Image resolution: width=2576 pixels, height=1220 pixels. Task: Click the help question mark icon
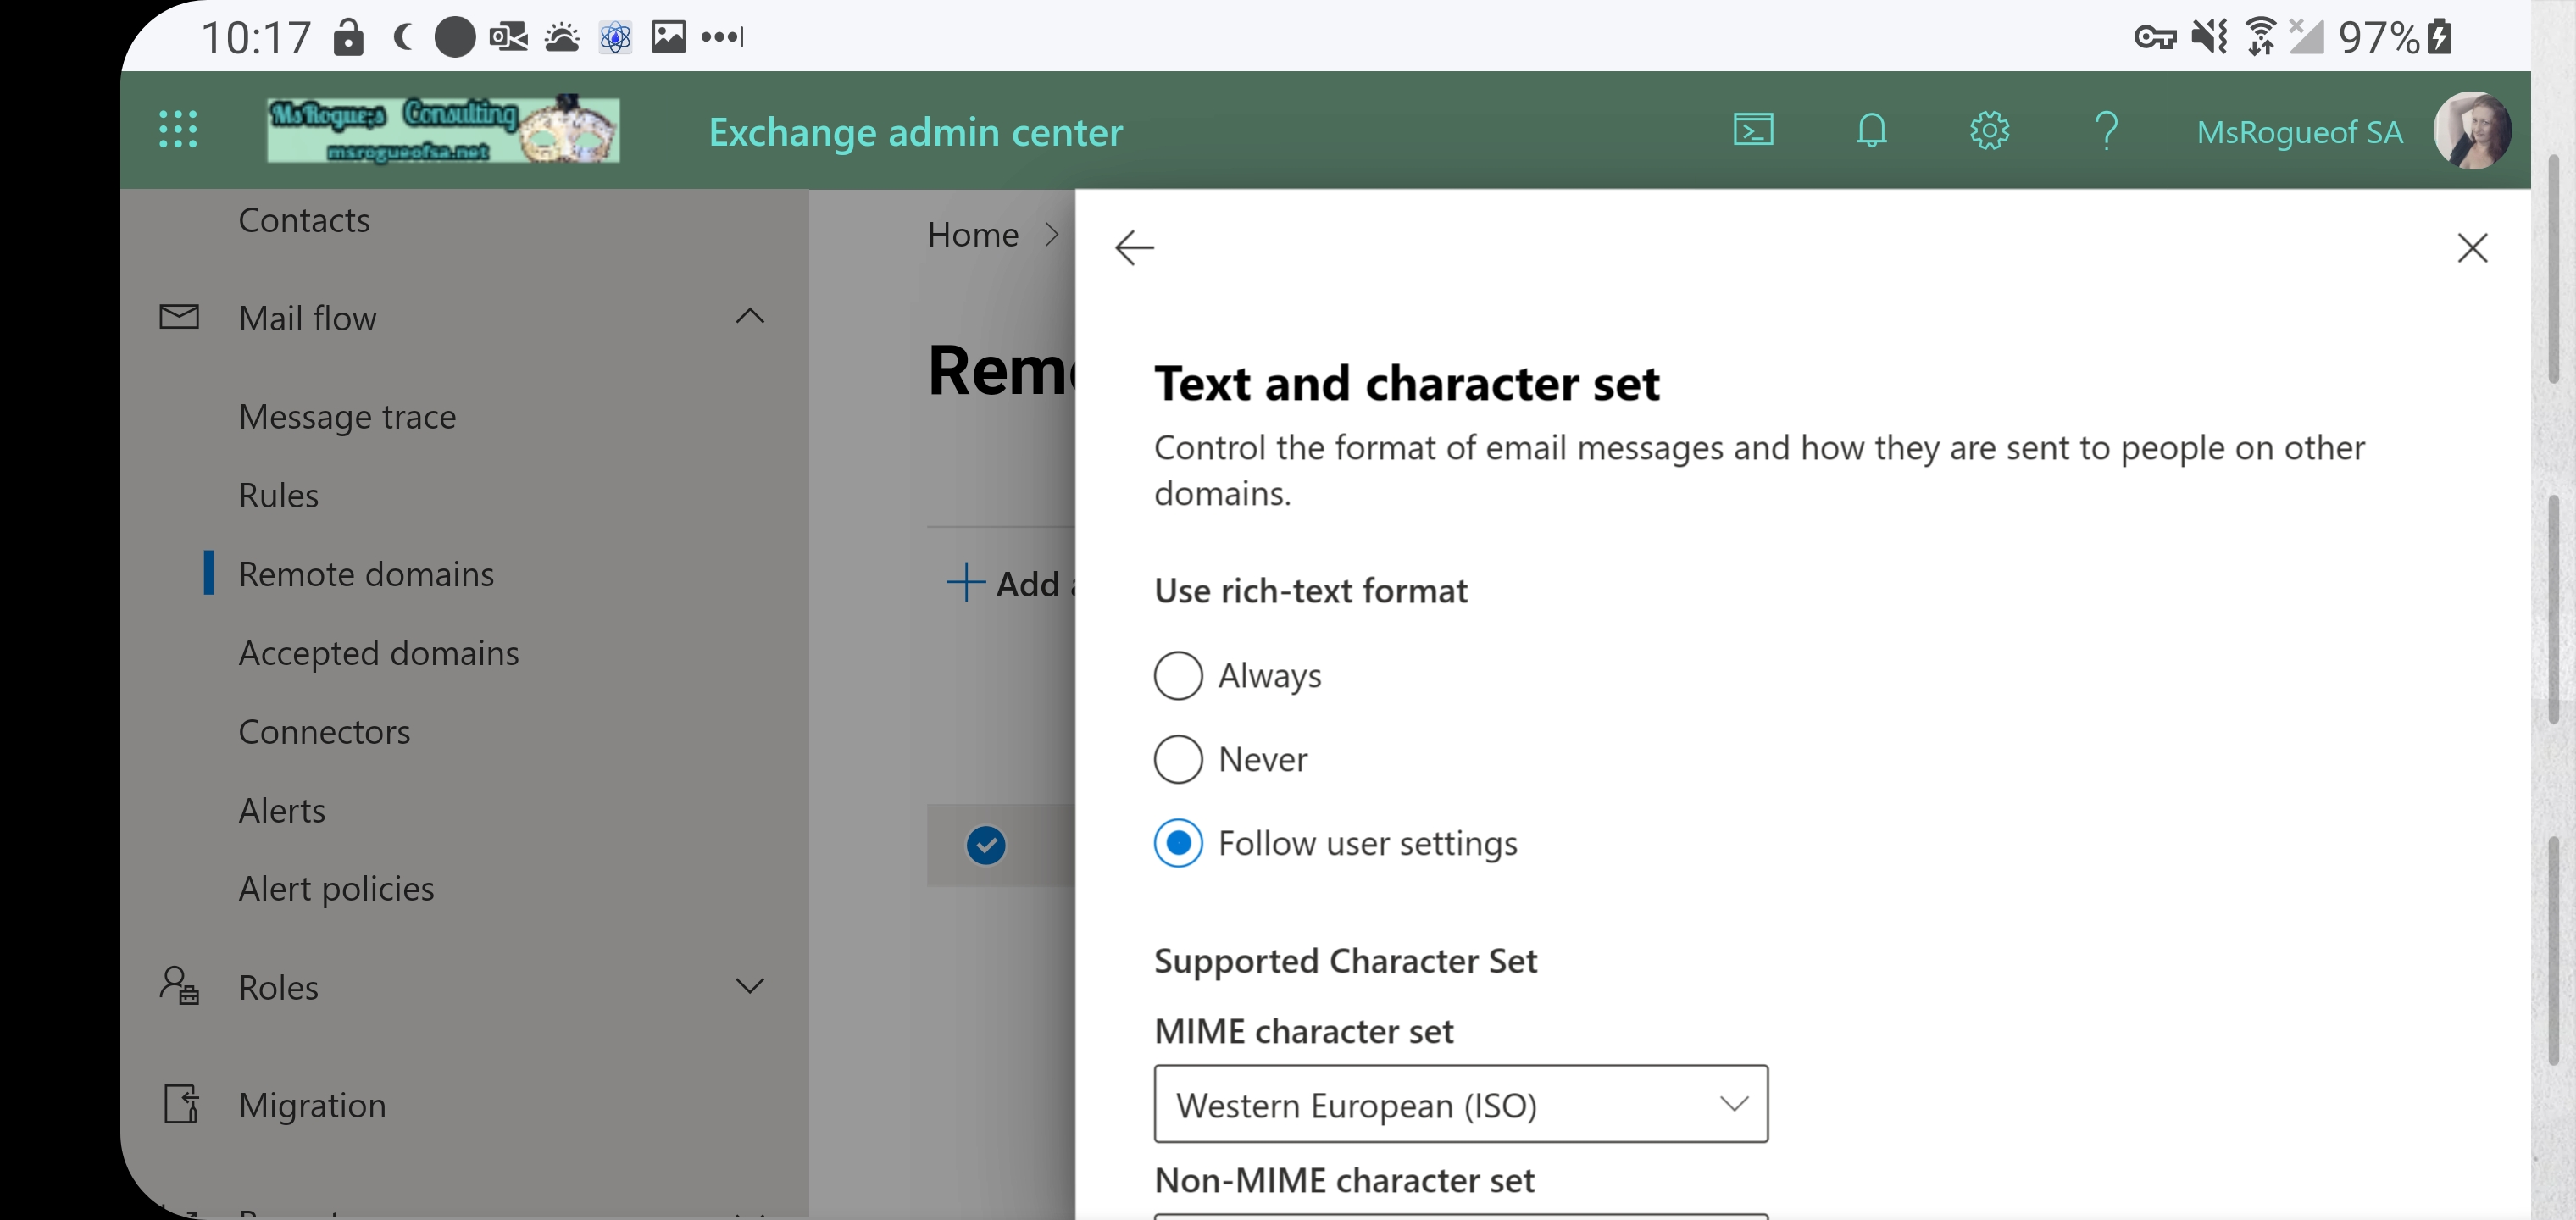click(x=2106, y=130)
